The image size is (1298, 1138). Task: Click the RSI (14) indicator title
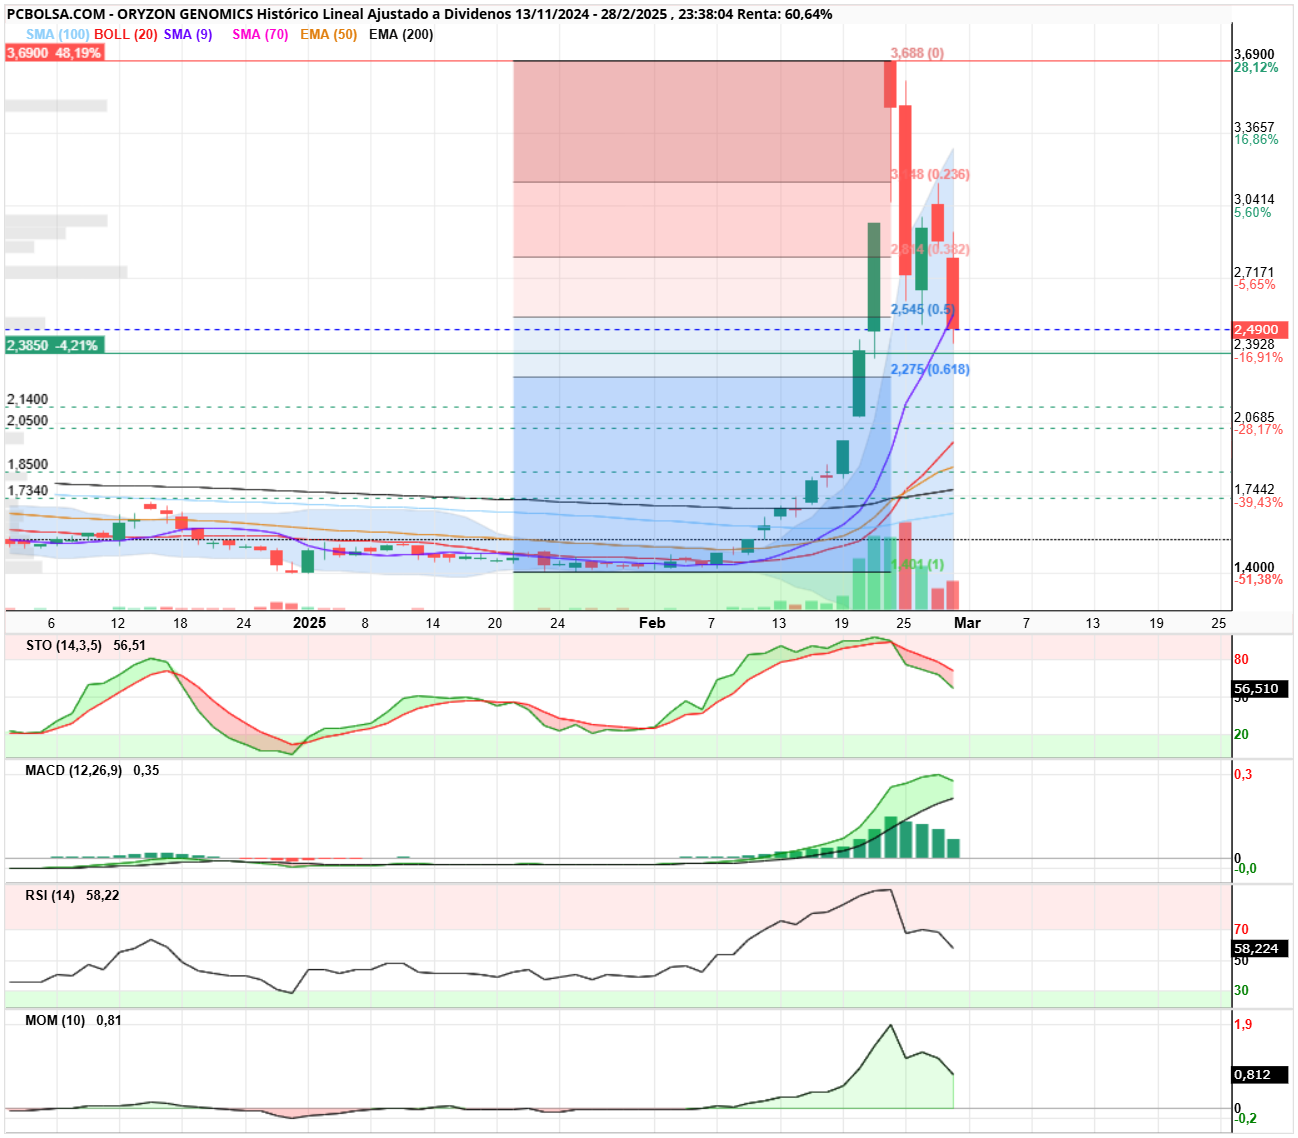tap(50, 895)
